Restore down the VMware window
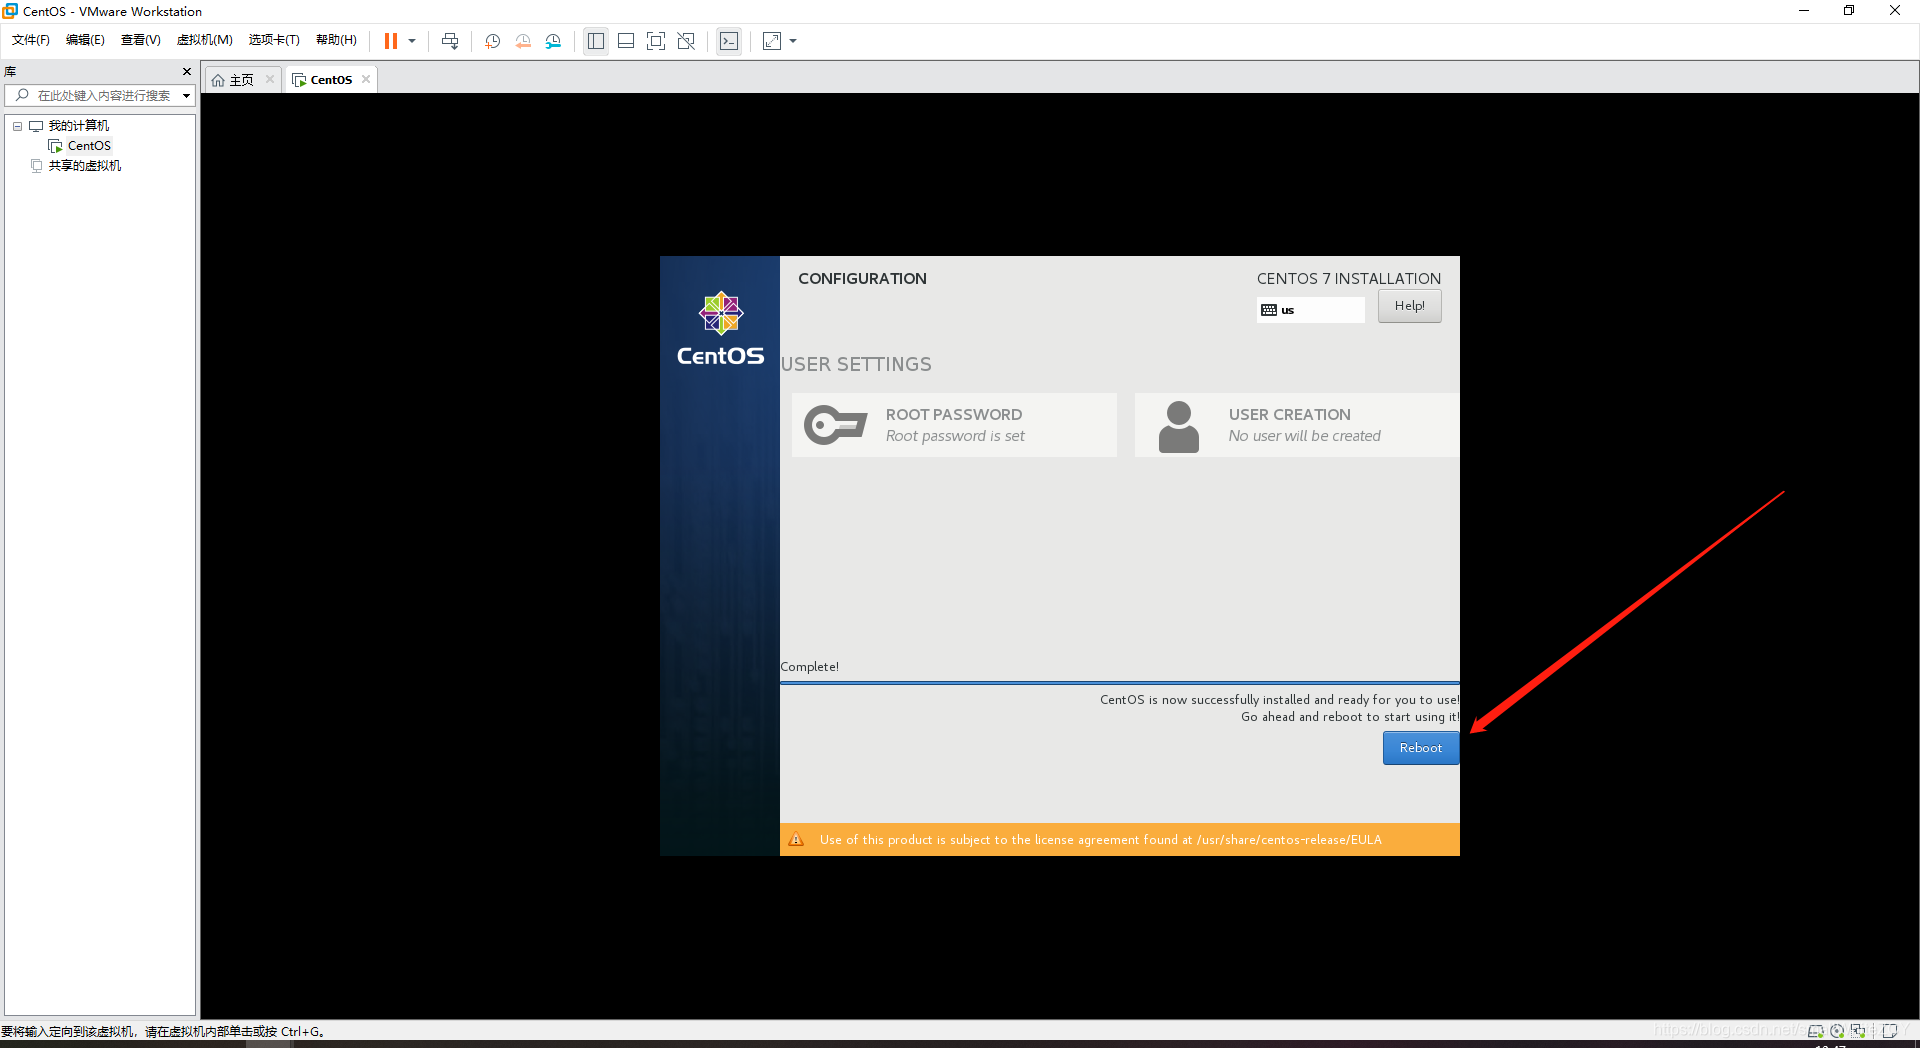The height and width of the screenshot is (1048, 1920). (x=1849, y=11)
